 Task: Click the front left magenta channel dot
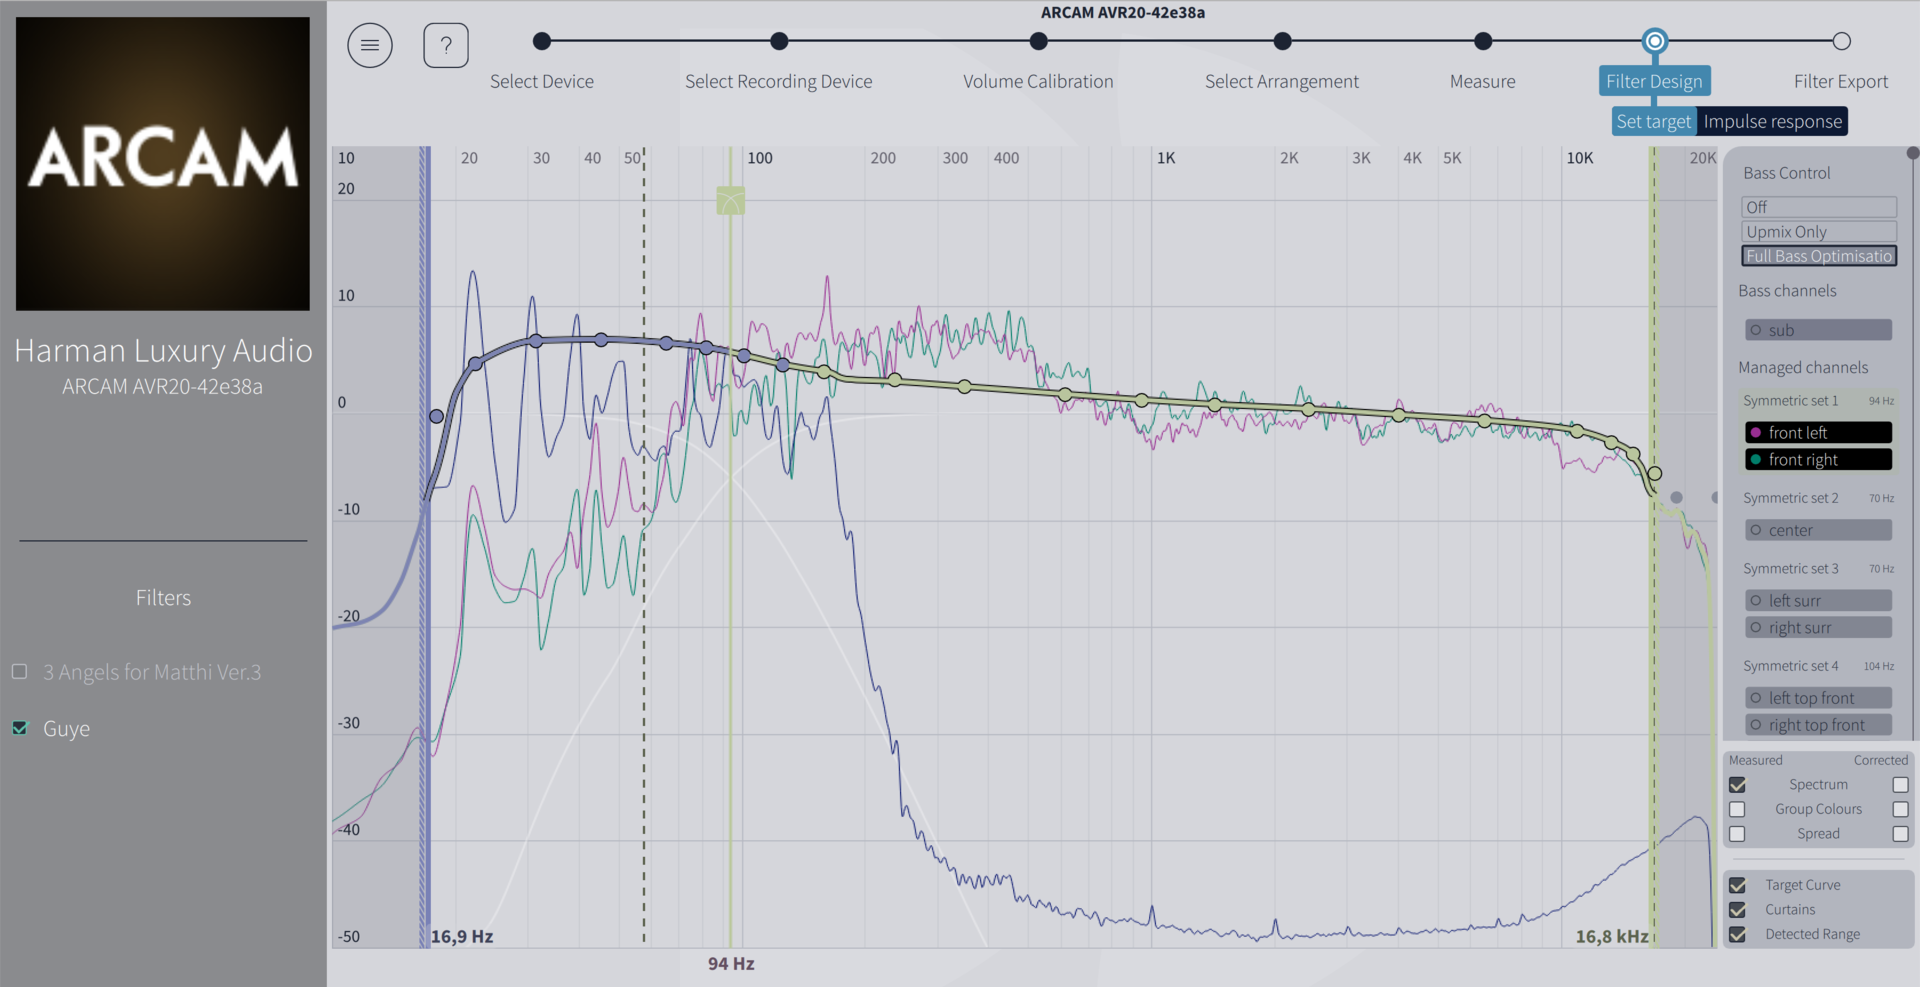[1755, 432]
